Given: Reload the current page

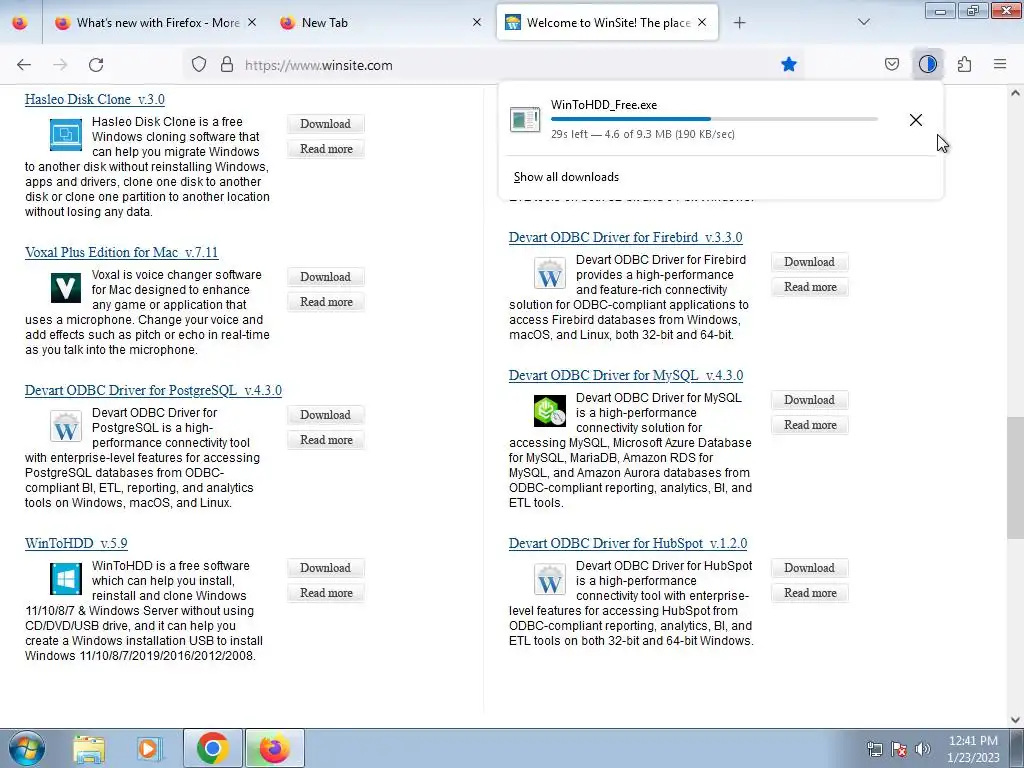Looking at the screenshot, I should coord(96,65).
